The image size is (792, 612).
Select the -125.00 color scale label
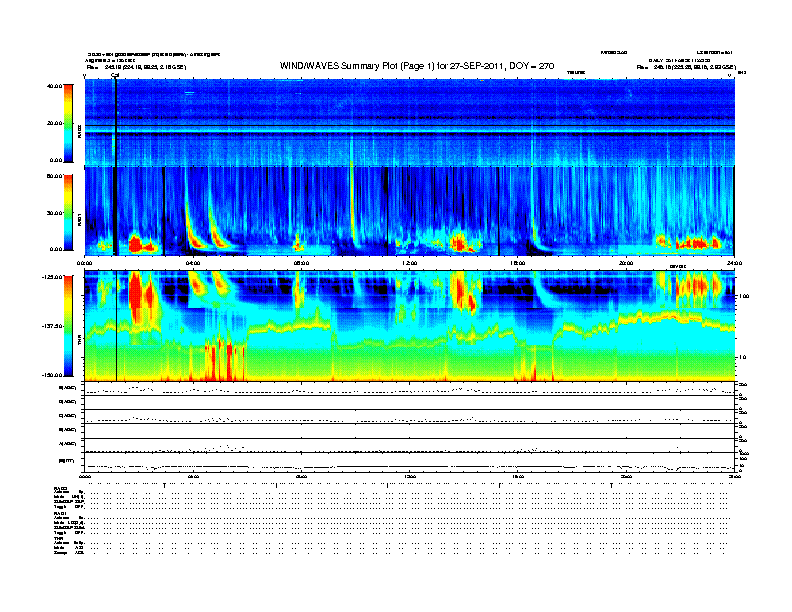click(52, 277)
